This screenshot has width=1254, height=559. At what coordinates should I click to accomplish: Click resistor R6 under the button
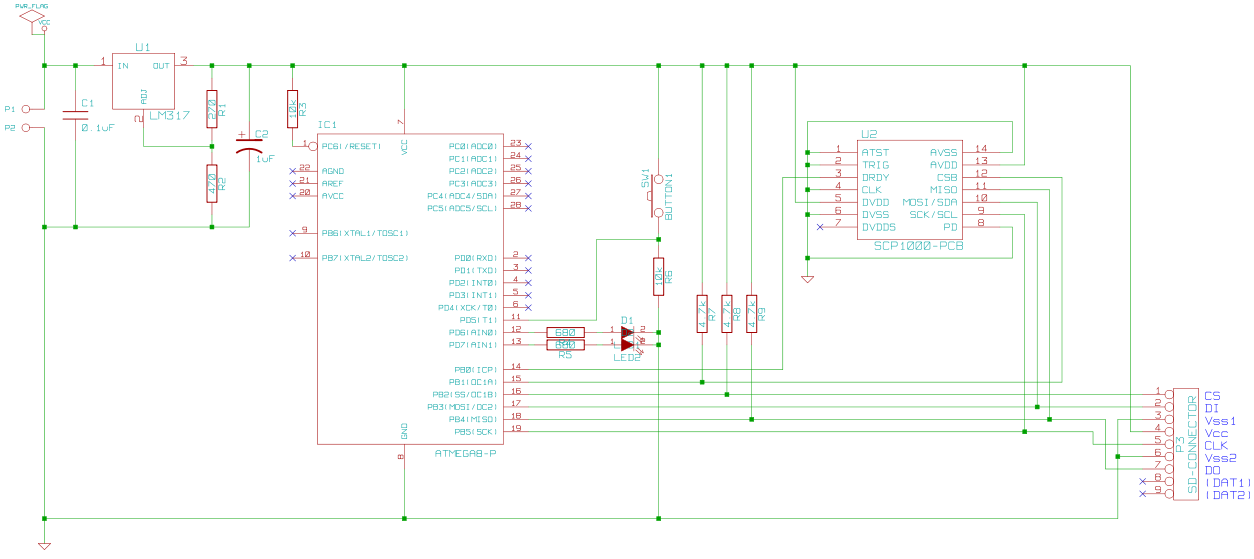658,277
